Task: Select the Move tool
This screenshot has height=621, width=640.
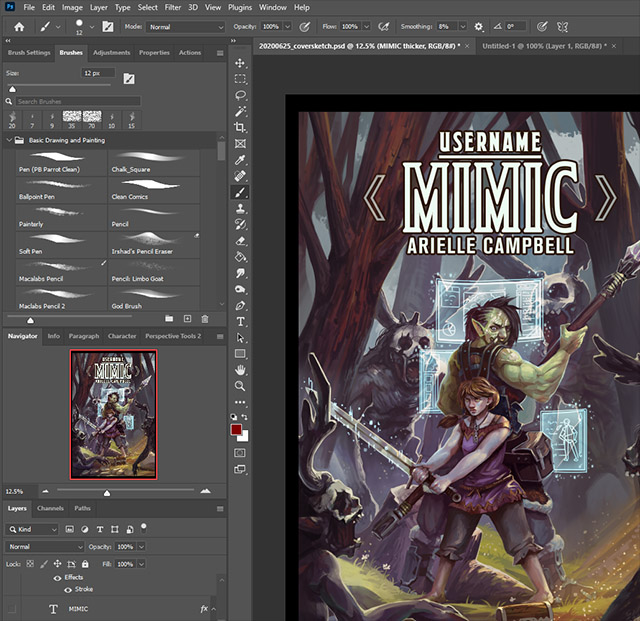Action: [240, 63]
